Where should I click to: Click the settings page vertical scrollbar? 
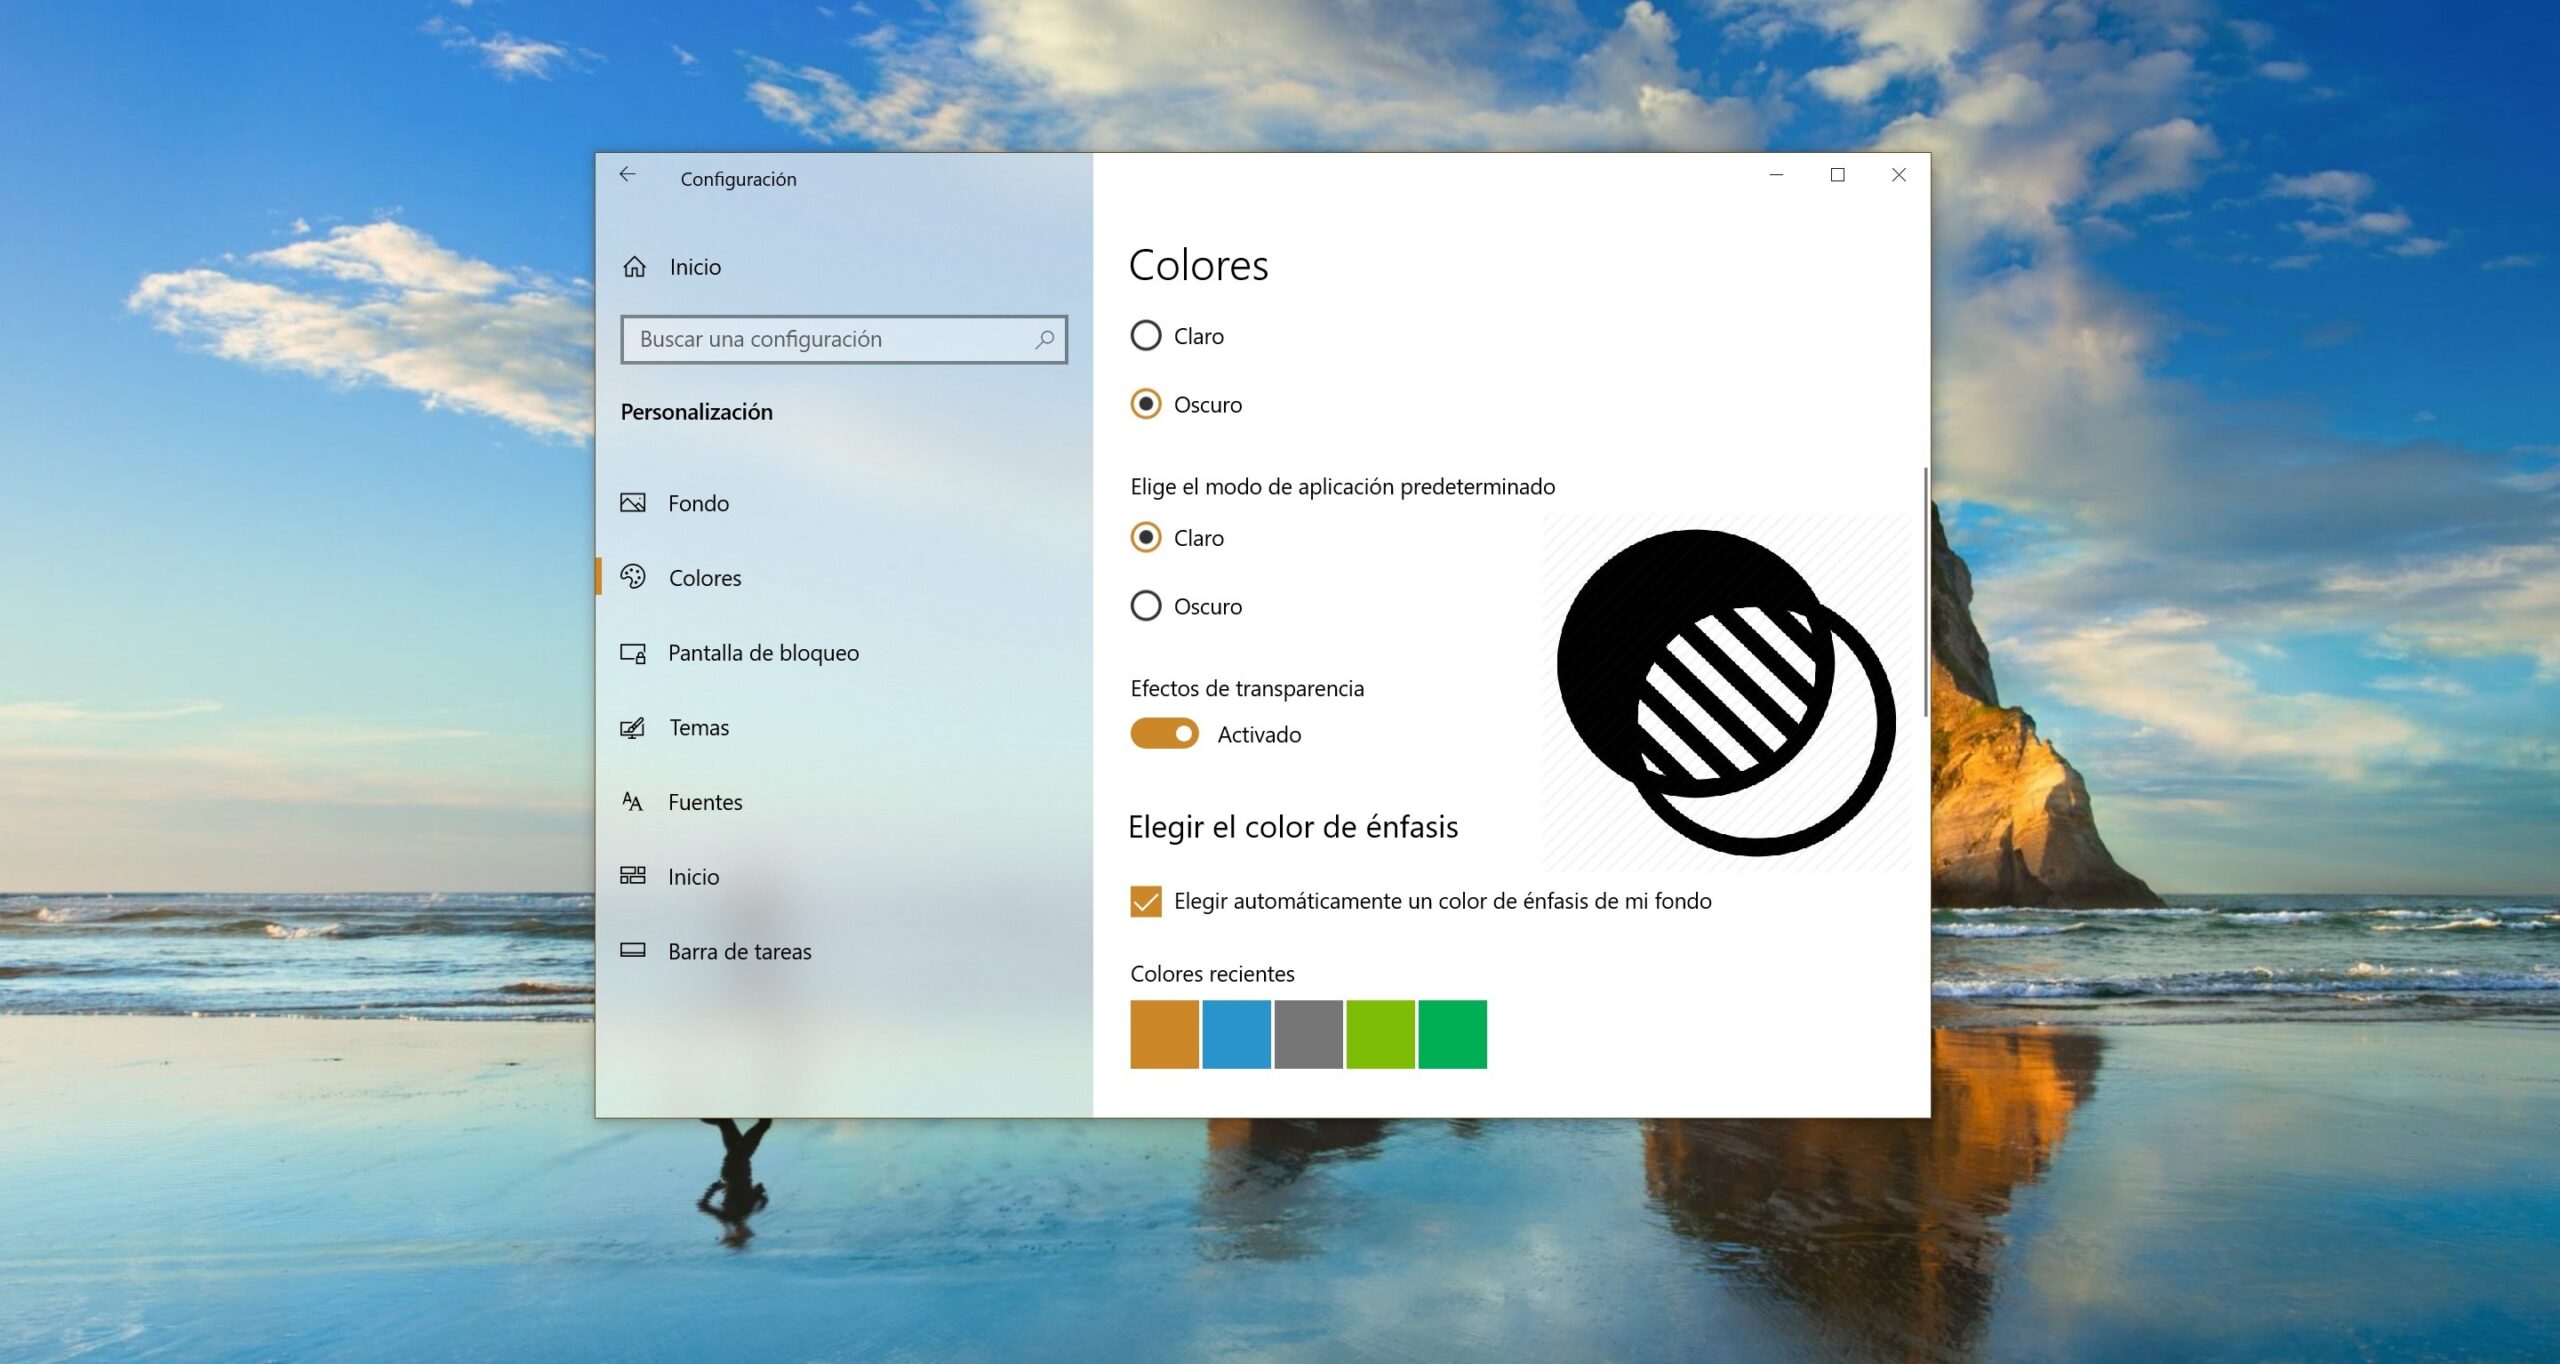1925,591
